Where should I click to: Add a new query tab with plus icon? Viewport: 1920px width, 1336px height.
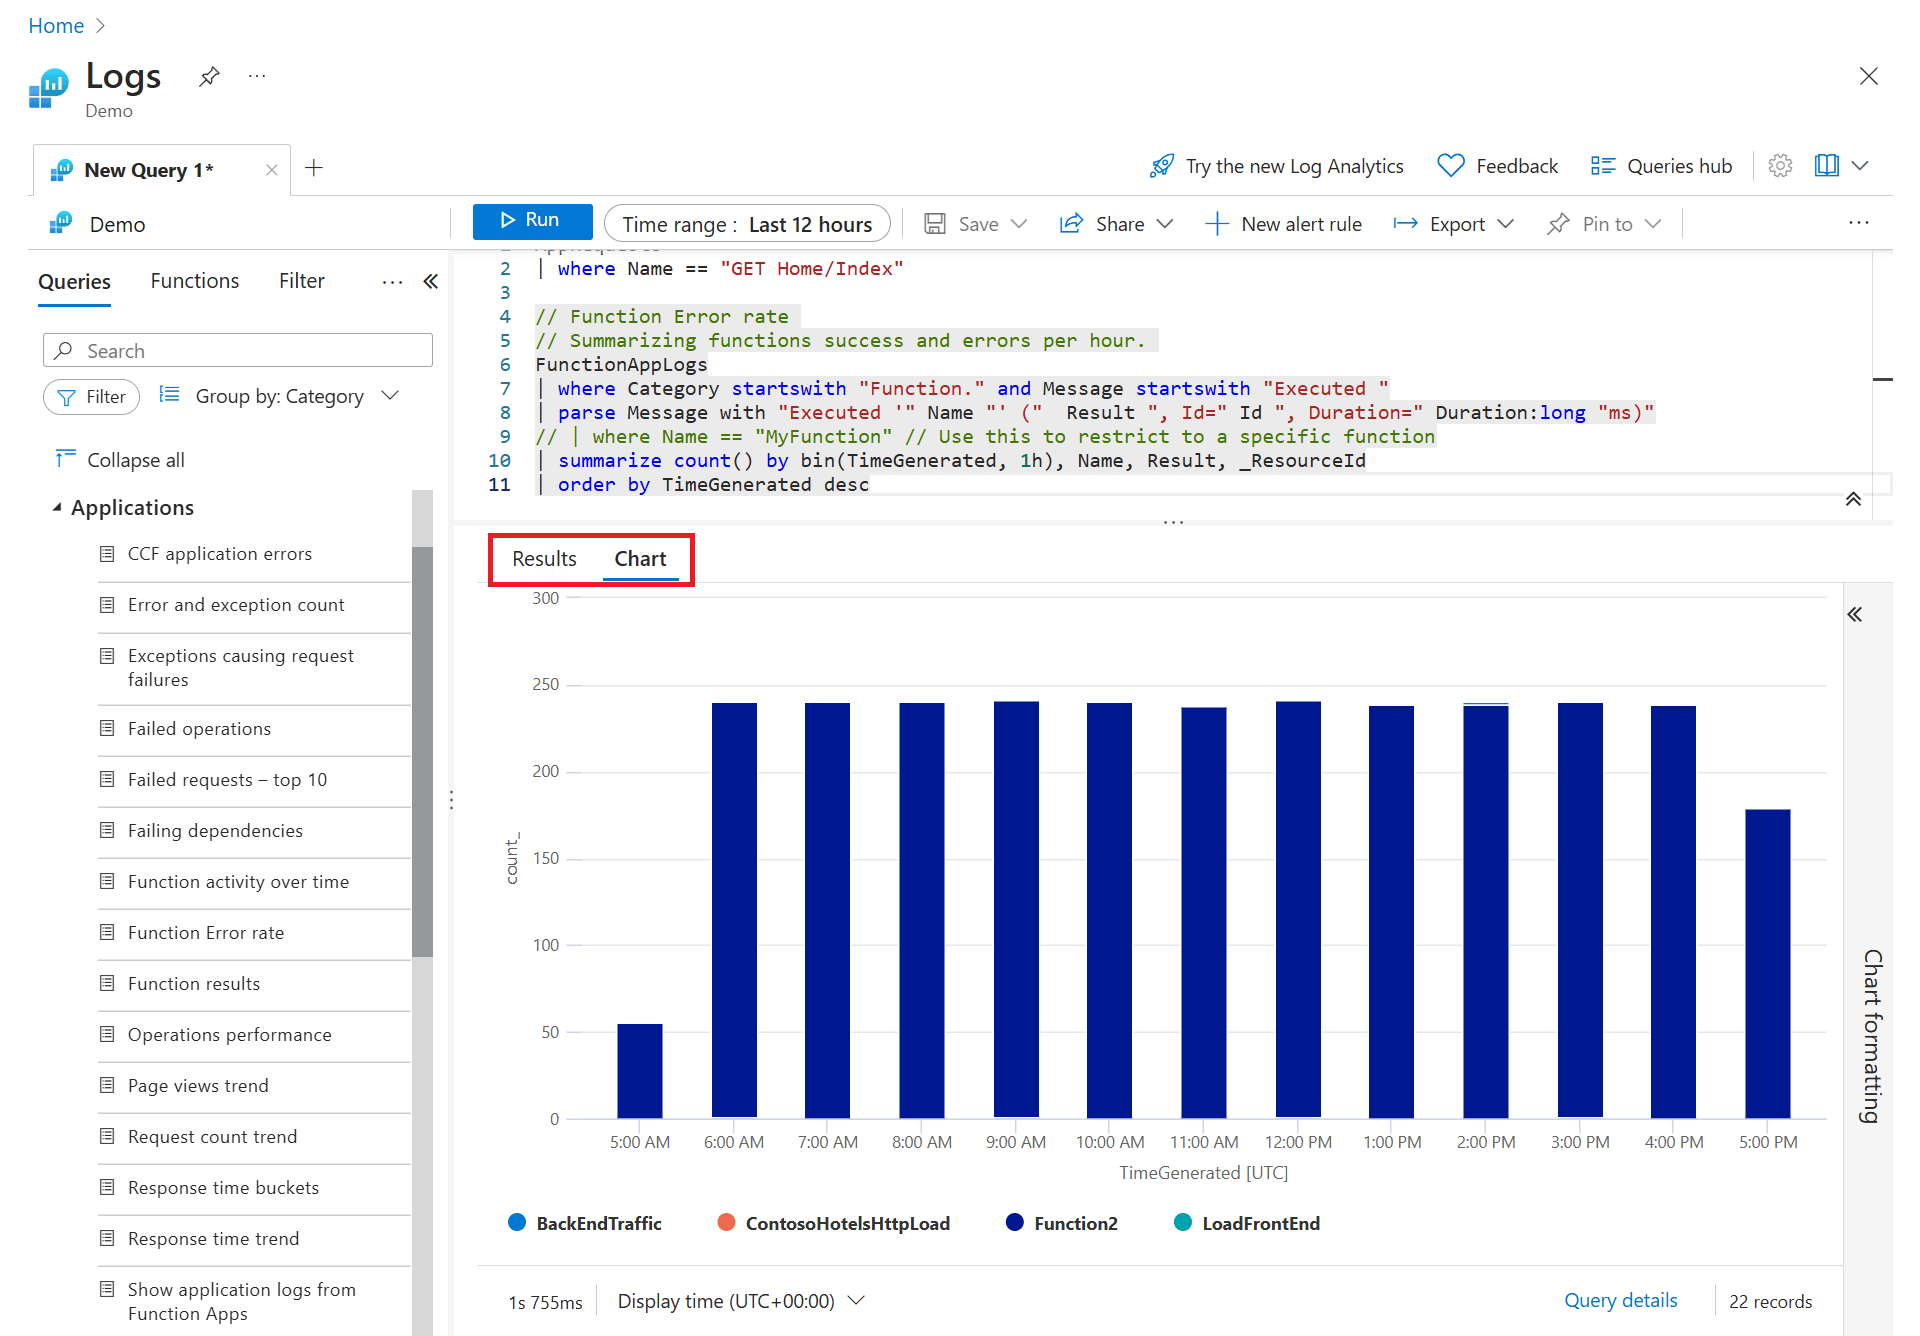(314, 168)
